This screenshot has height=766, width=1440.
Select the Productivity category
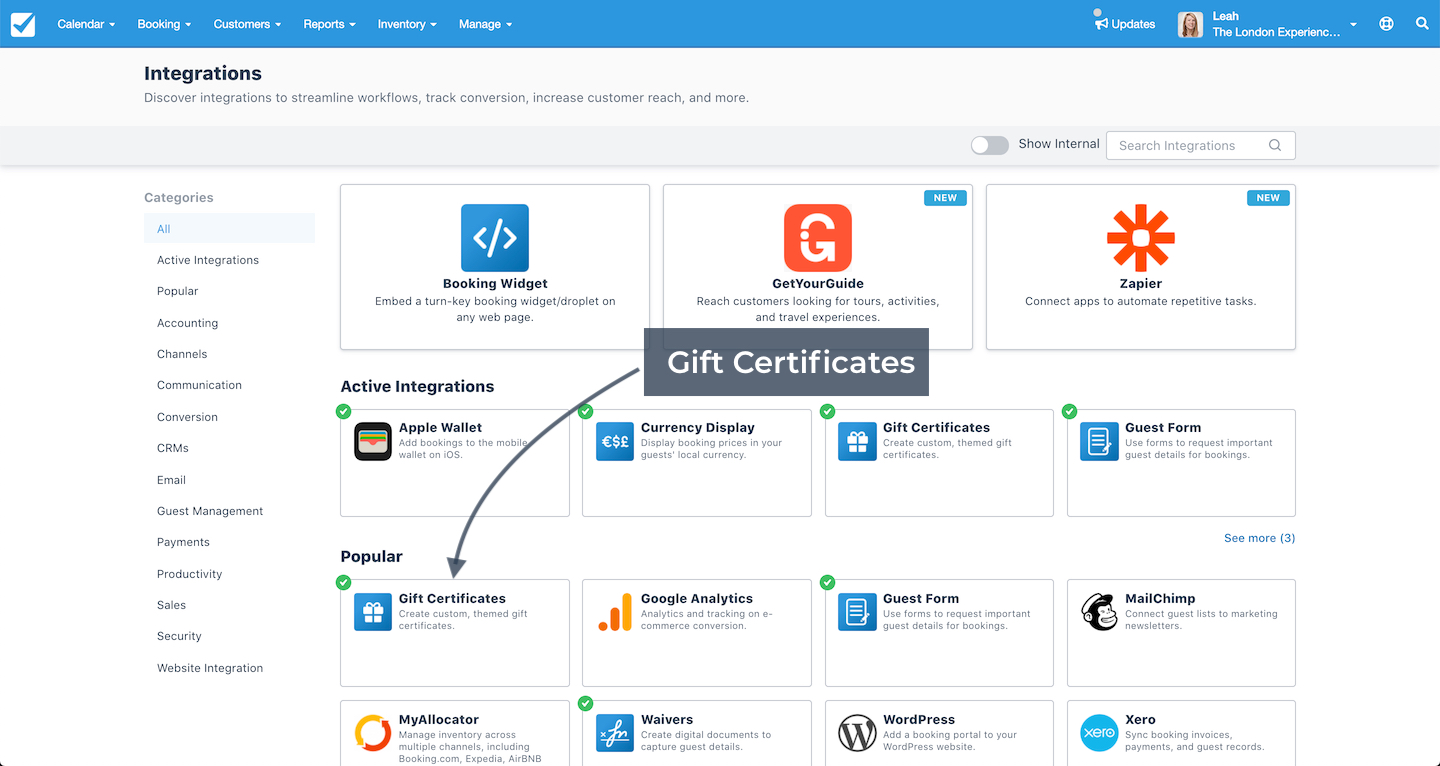[189, 574]
